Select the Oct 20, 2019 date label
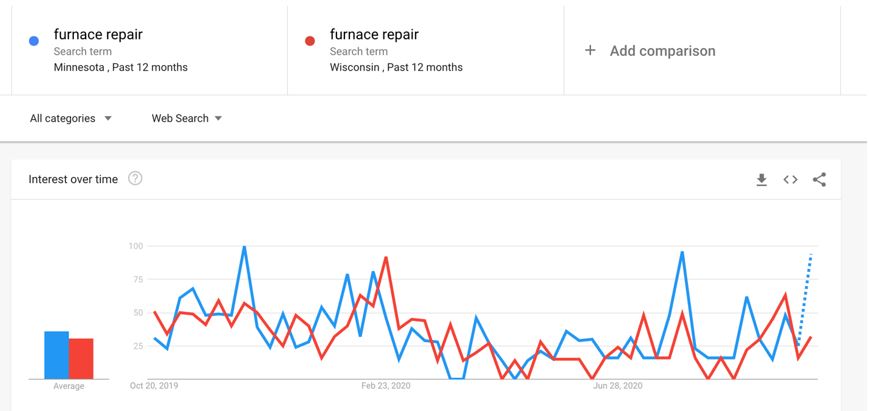This screenshot has height=411, width=869. (154, 384)
